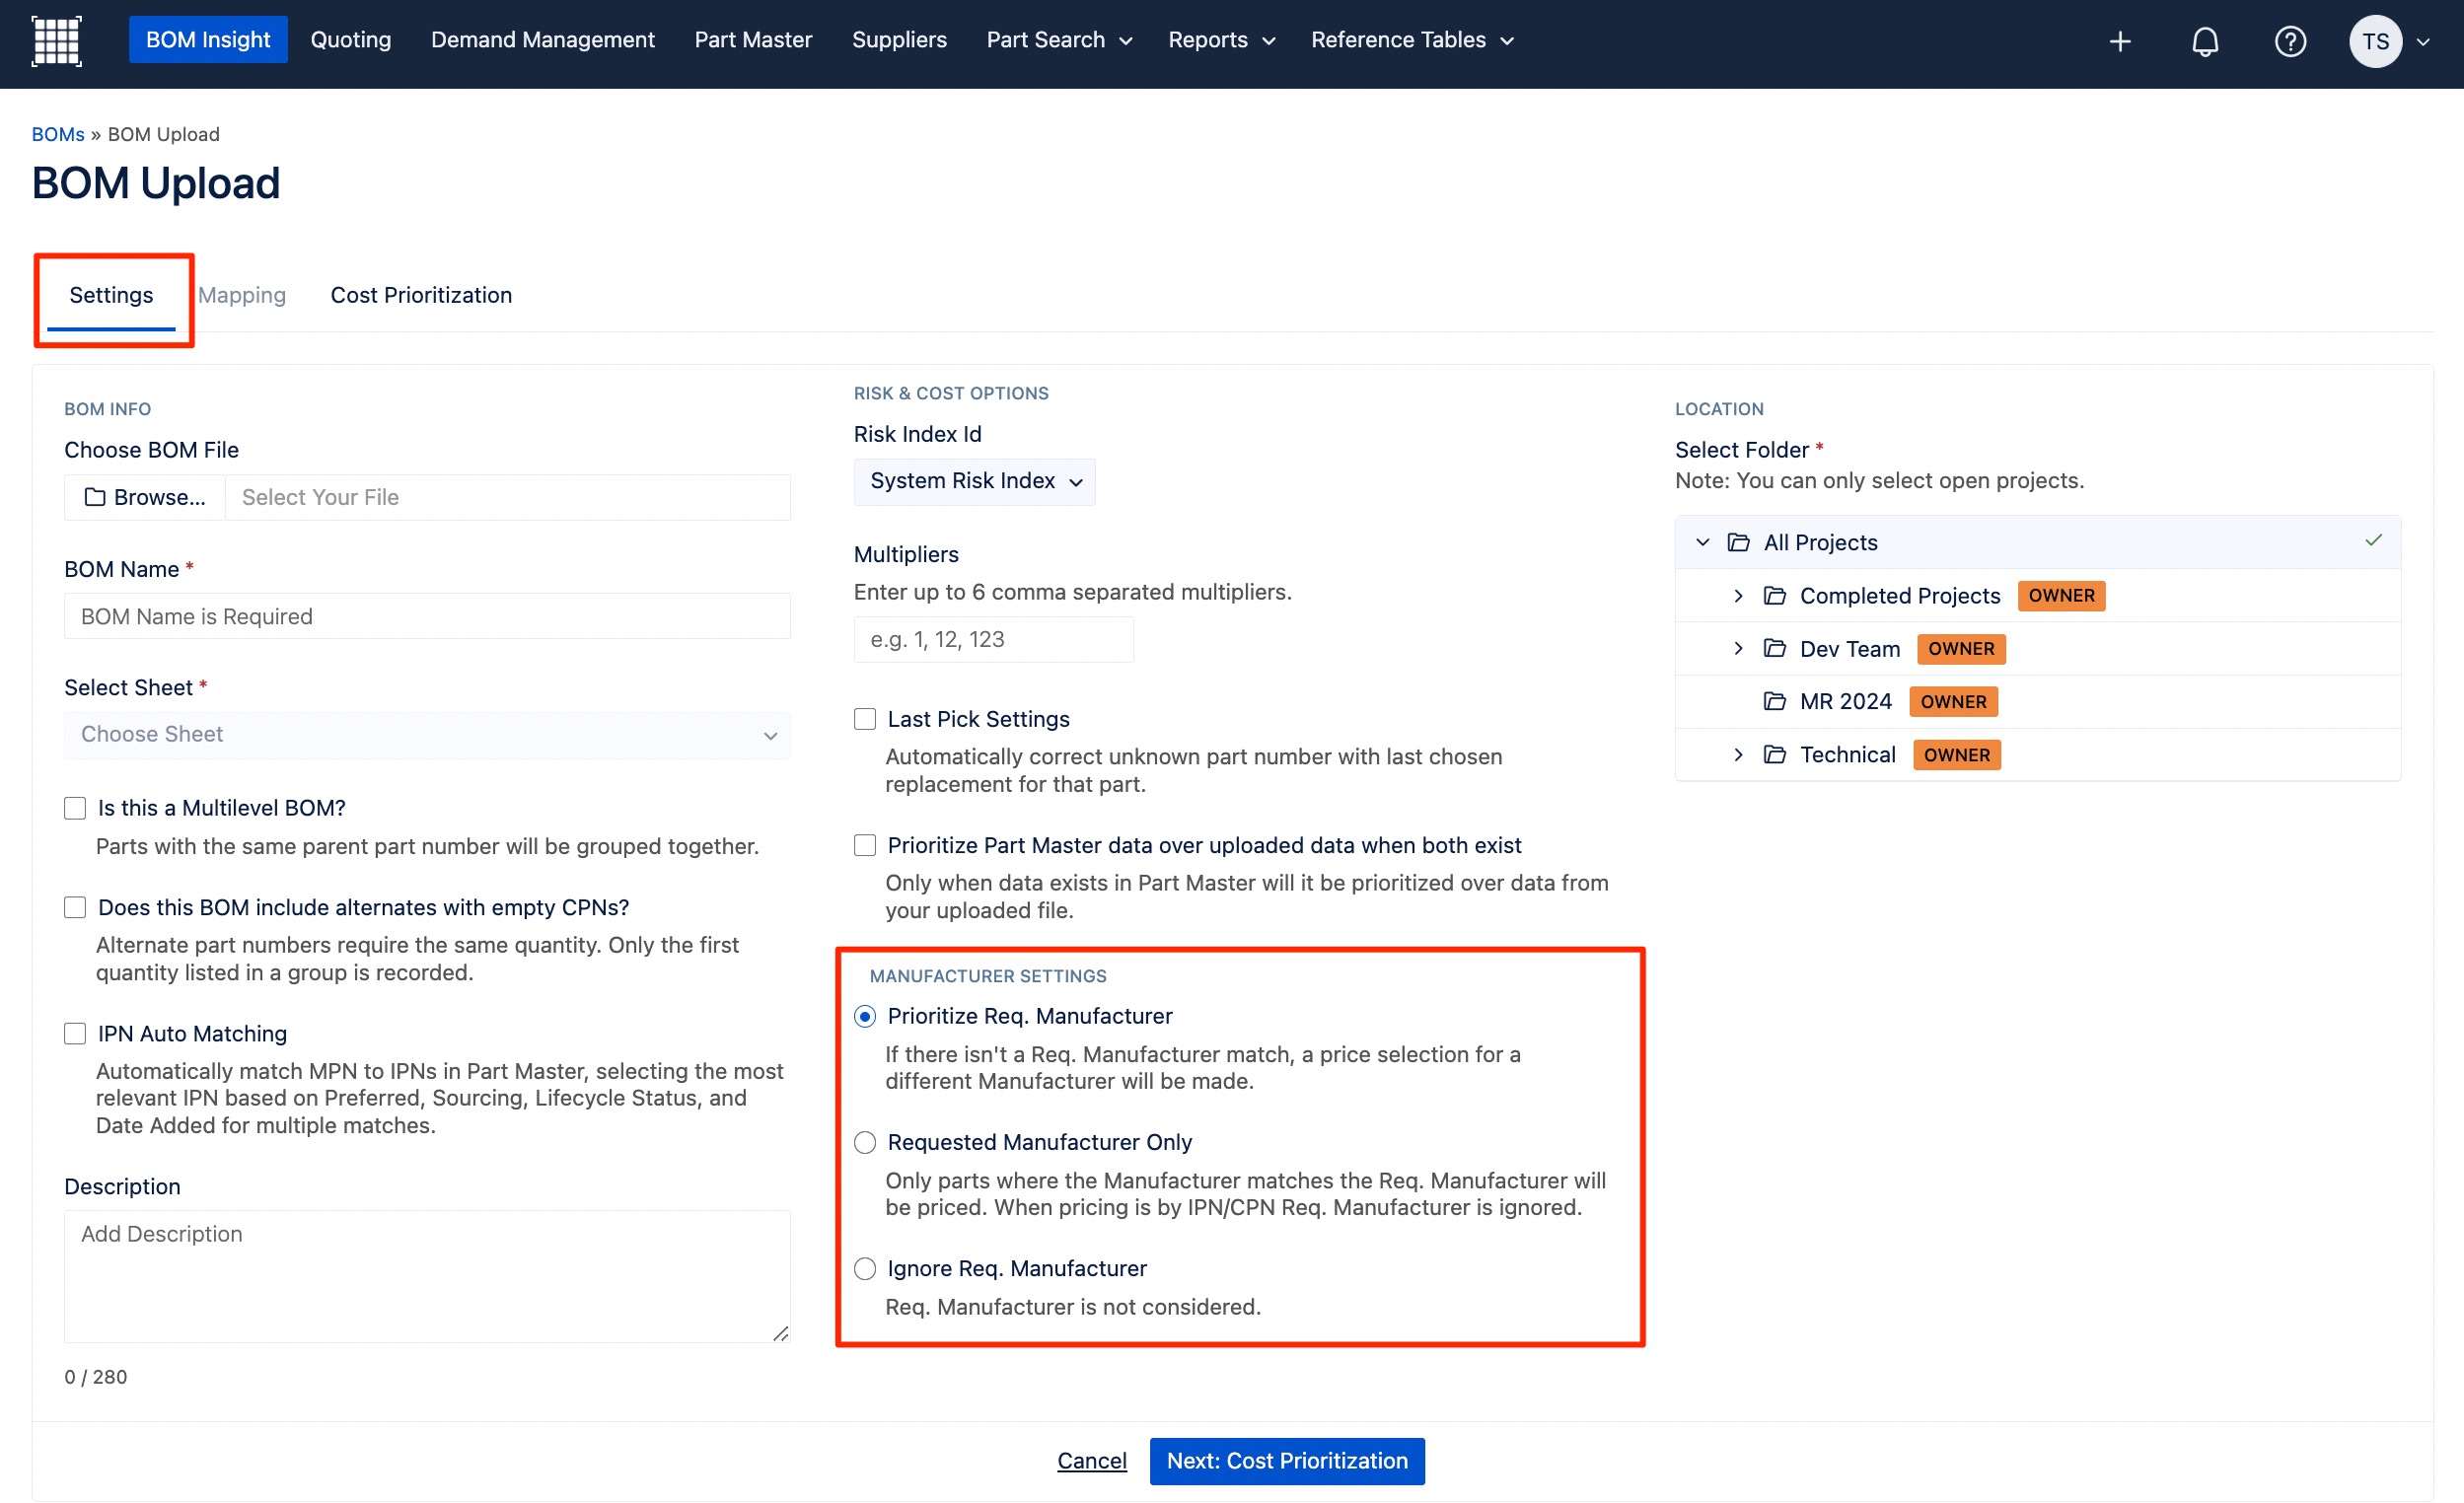Screen dimensions: 2464x1503
Task: Enable IPN Auto Matching checkbox
Action: point(75,1033)
